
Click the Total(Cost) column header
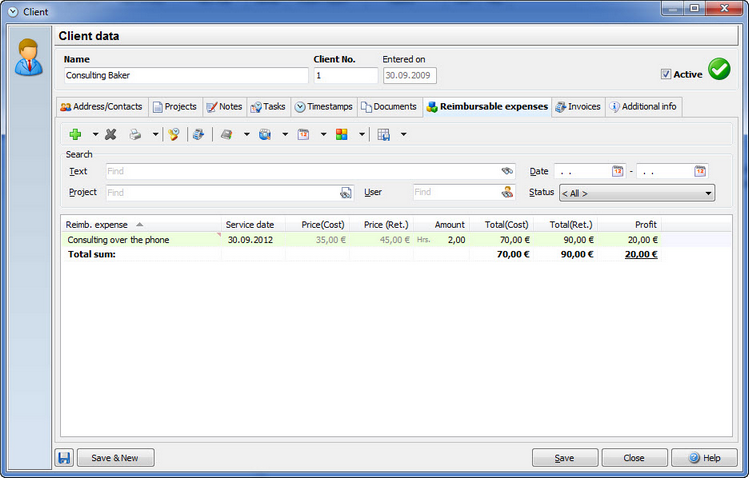pyautogui.click(x=502, y=224)
